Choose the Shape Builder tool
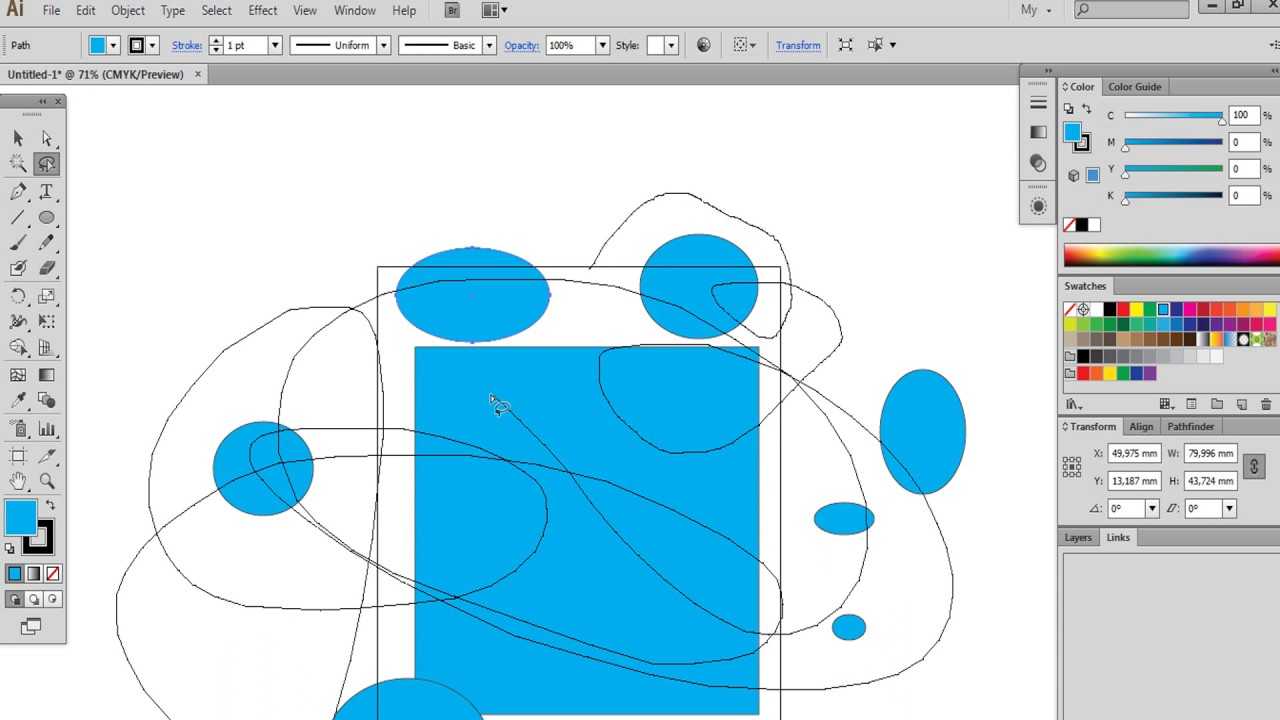The height and width of the screenshot is (720, 1280). click(18, 348)
